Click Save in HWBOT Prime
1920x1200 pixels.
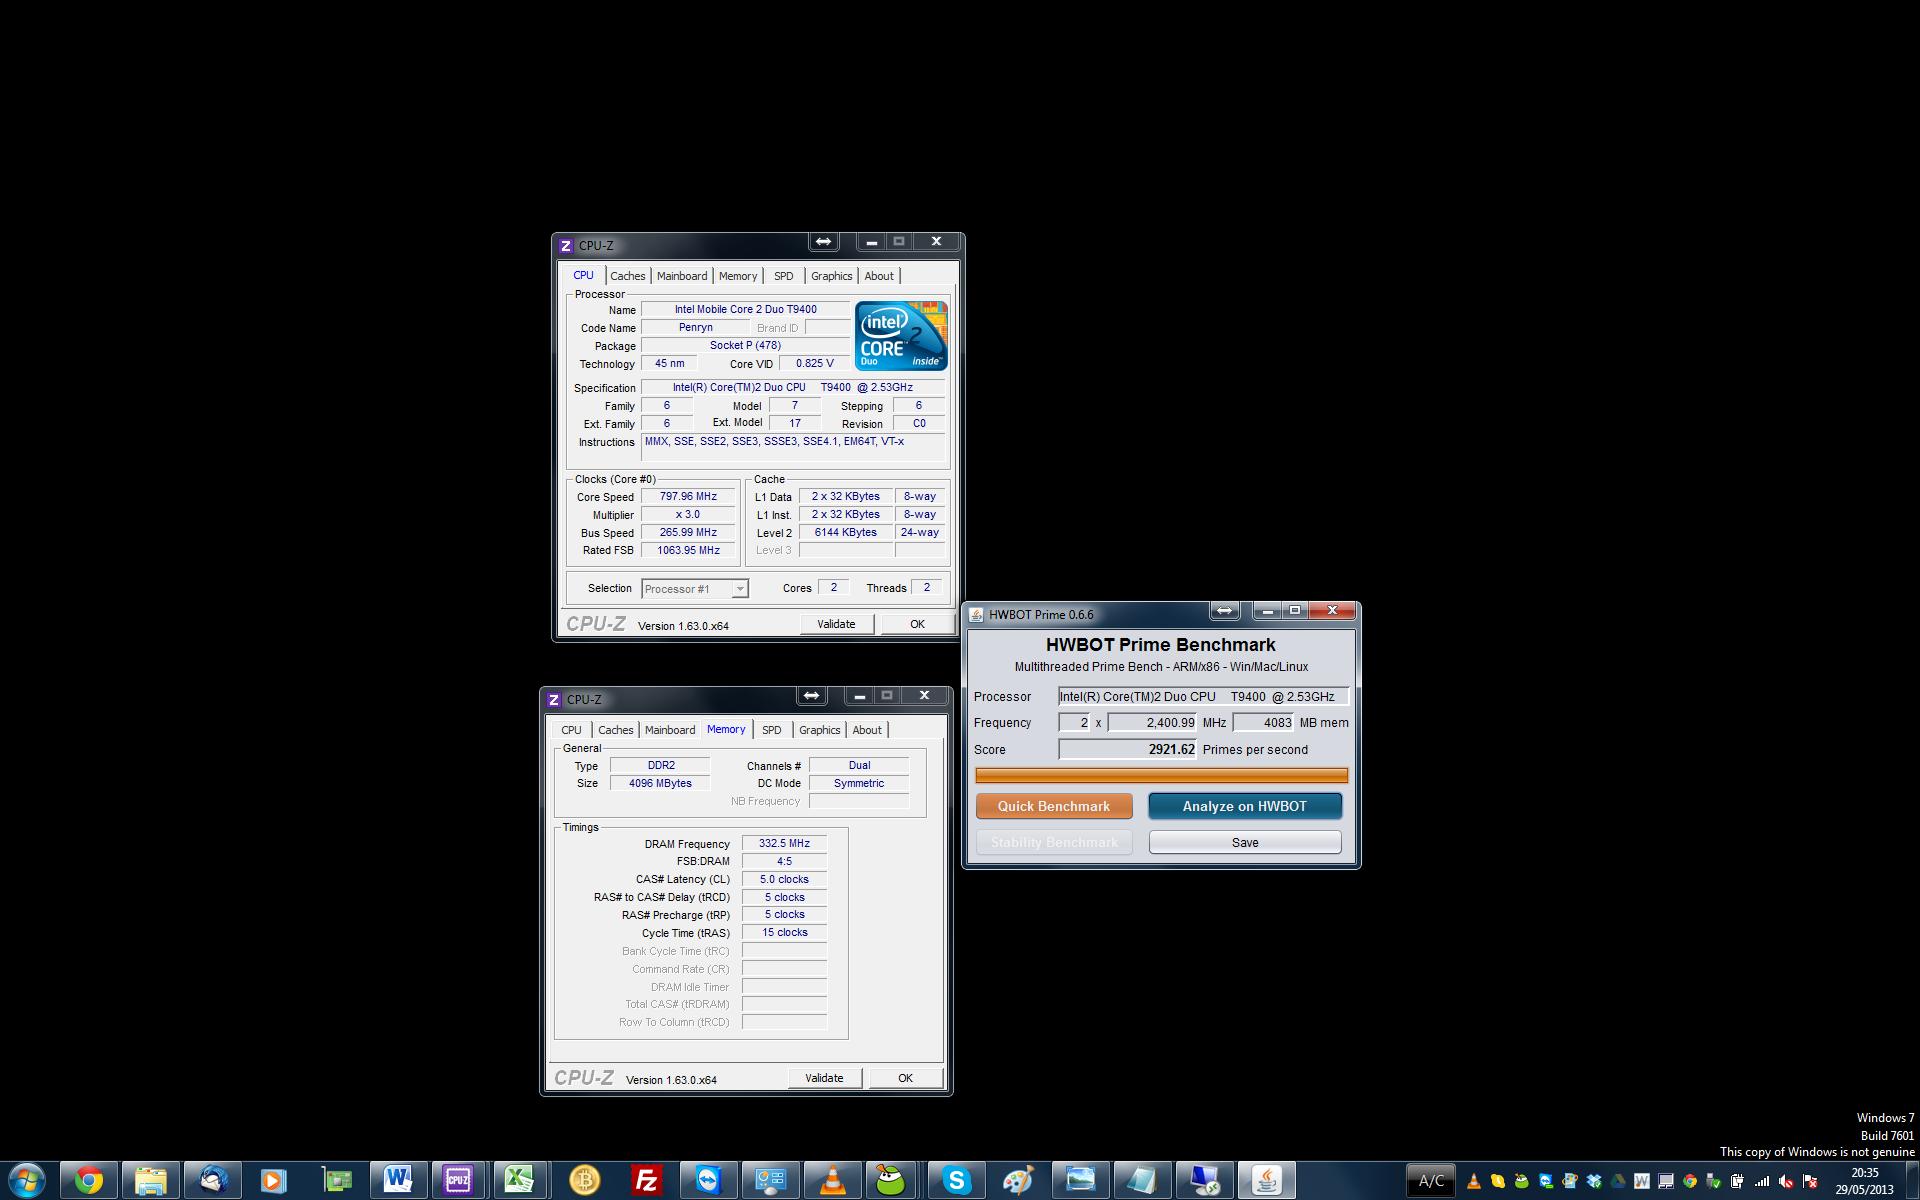pos(1245,842)
